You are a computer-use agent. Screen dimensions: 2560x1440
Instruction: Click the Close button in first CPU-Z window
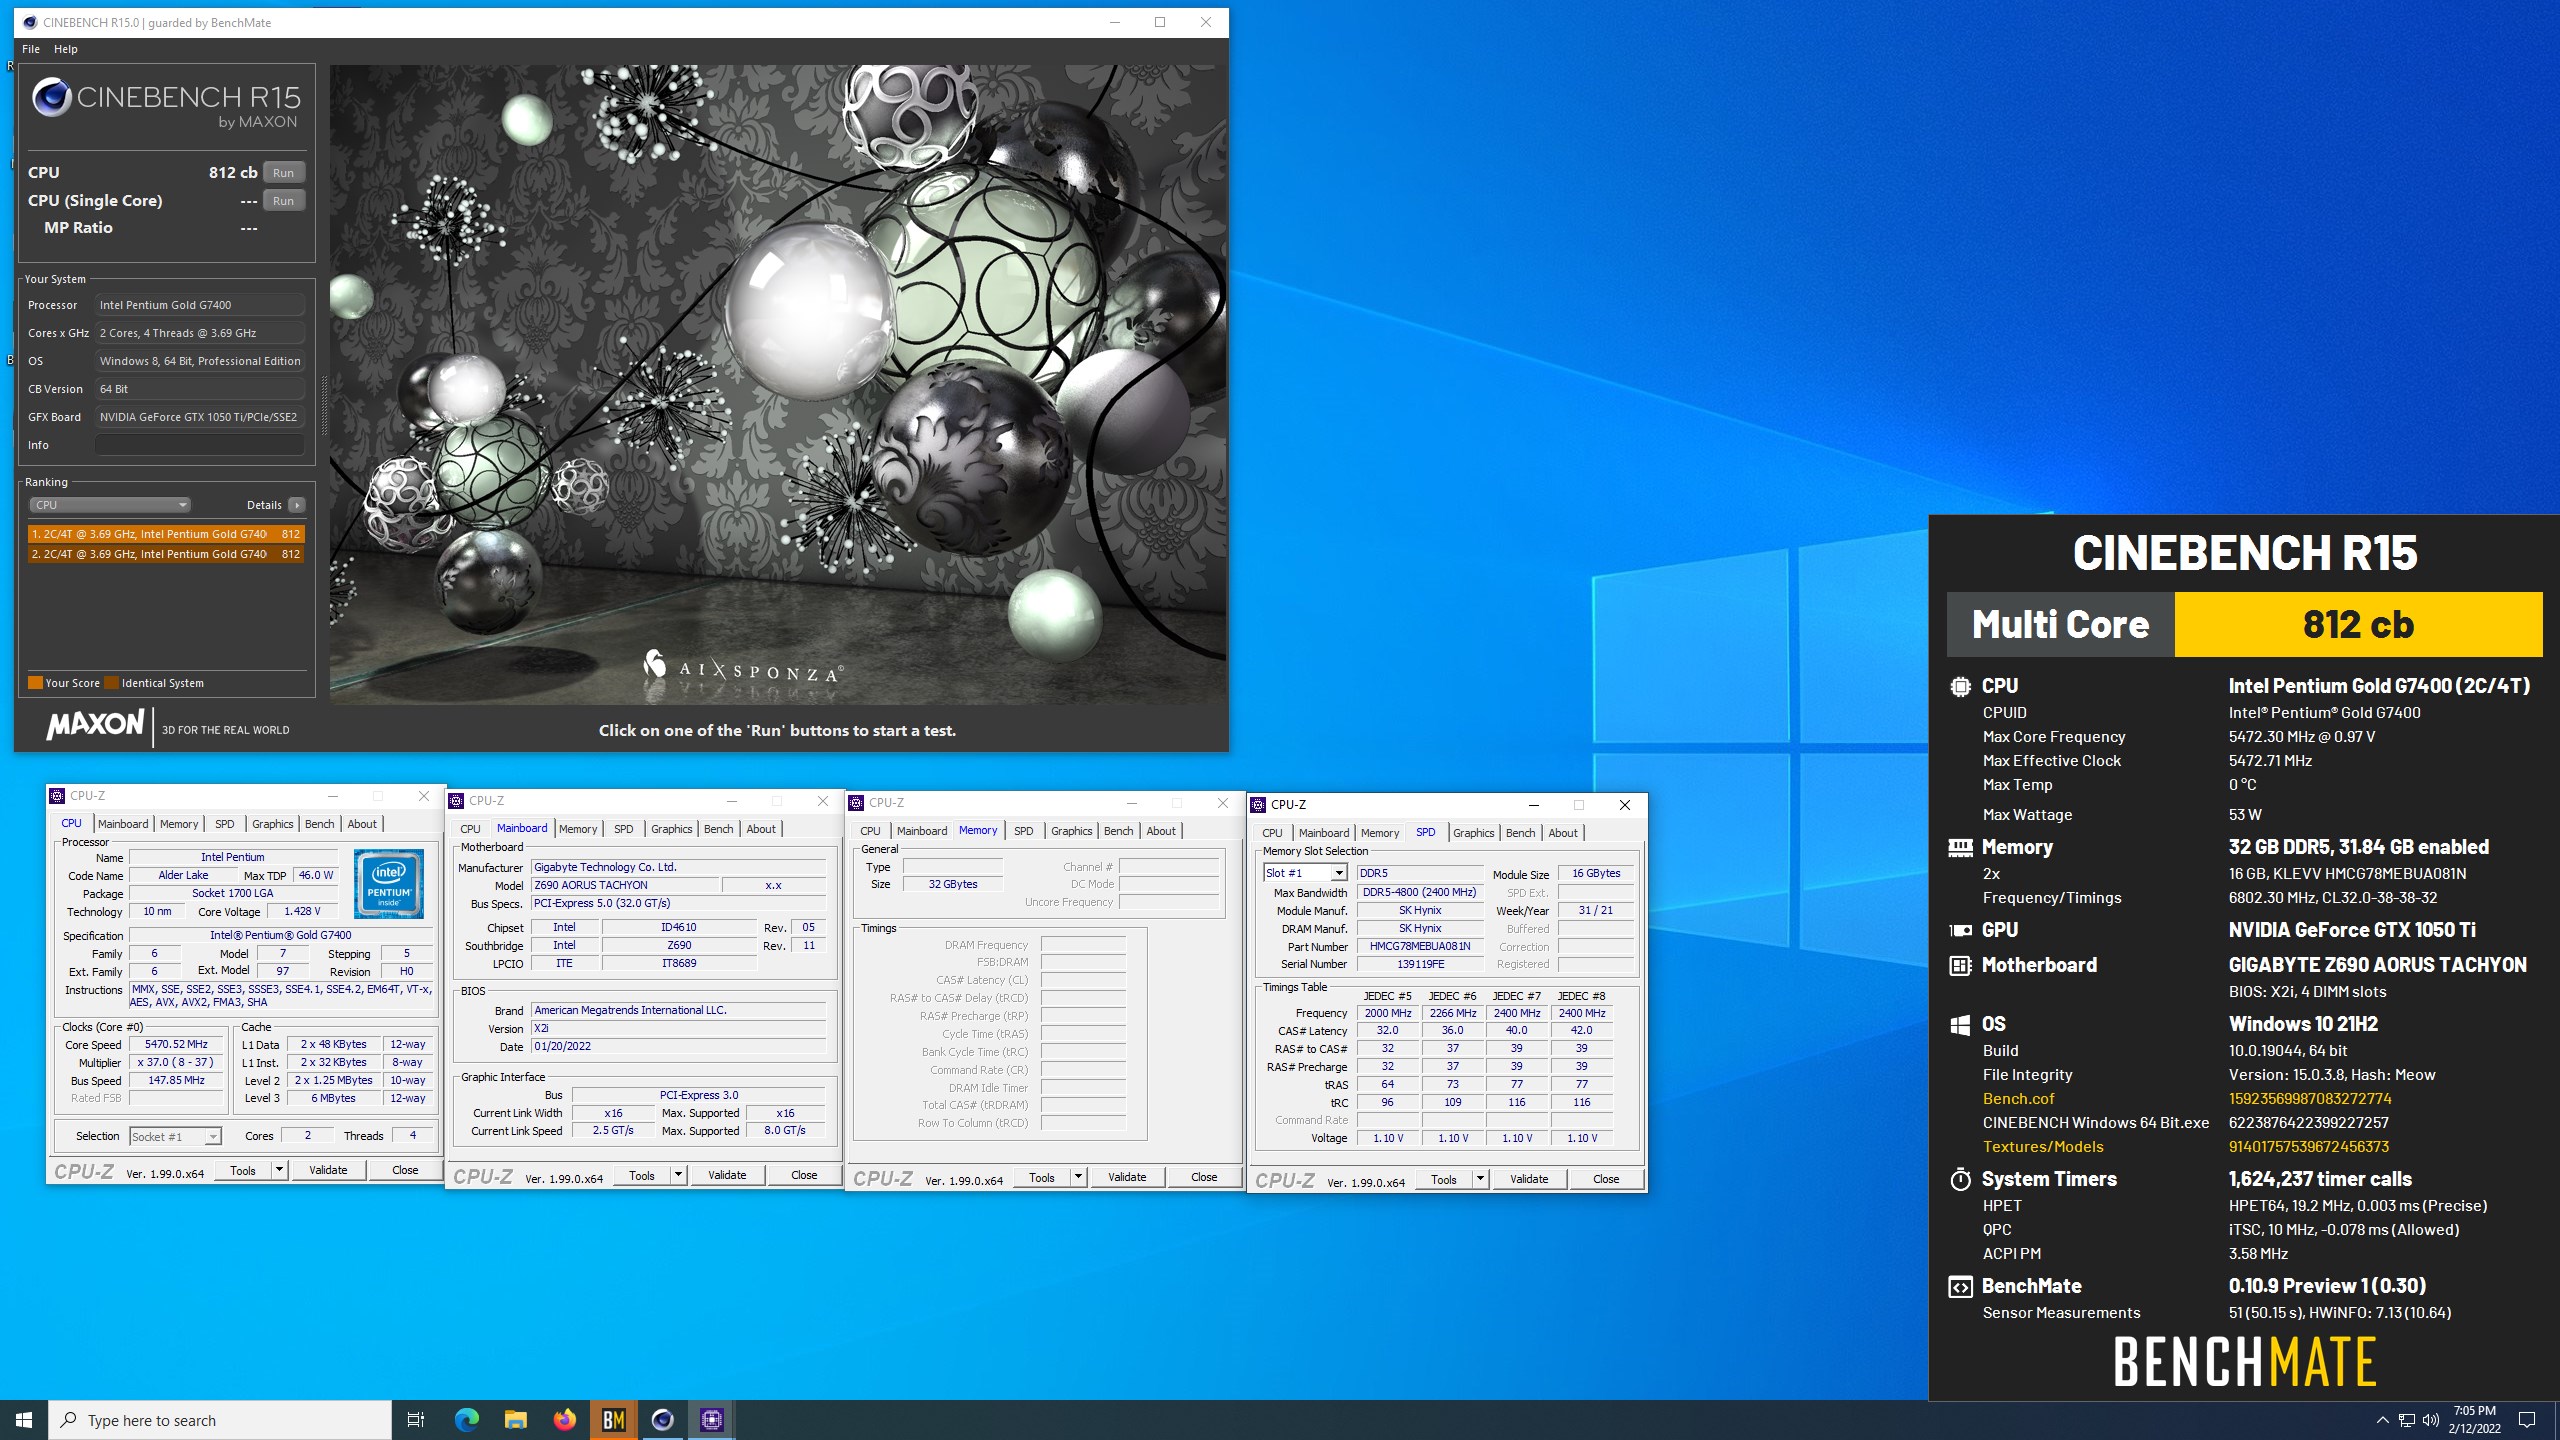(x=405, y=1170)
